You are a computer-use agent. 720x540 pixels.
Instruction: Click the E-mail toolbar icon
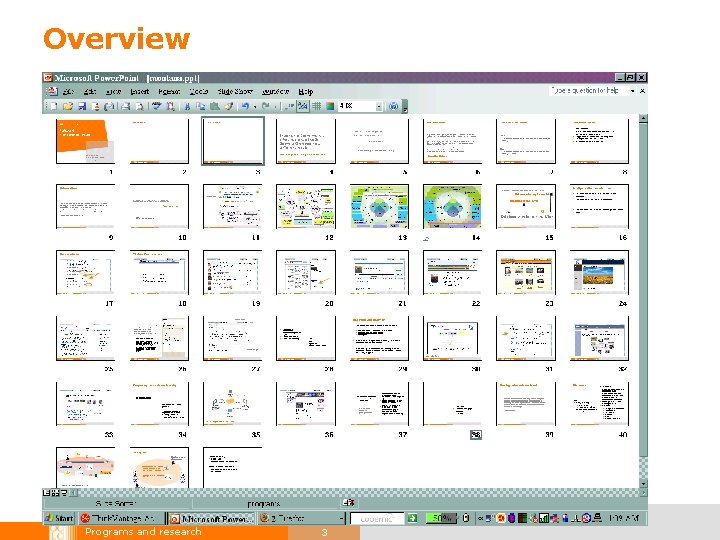point(109,107)
